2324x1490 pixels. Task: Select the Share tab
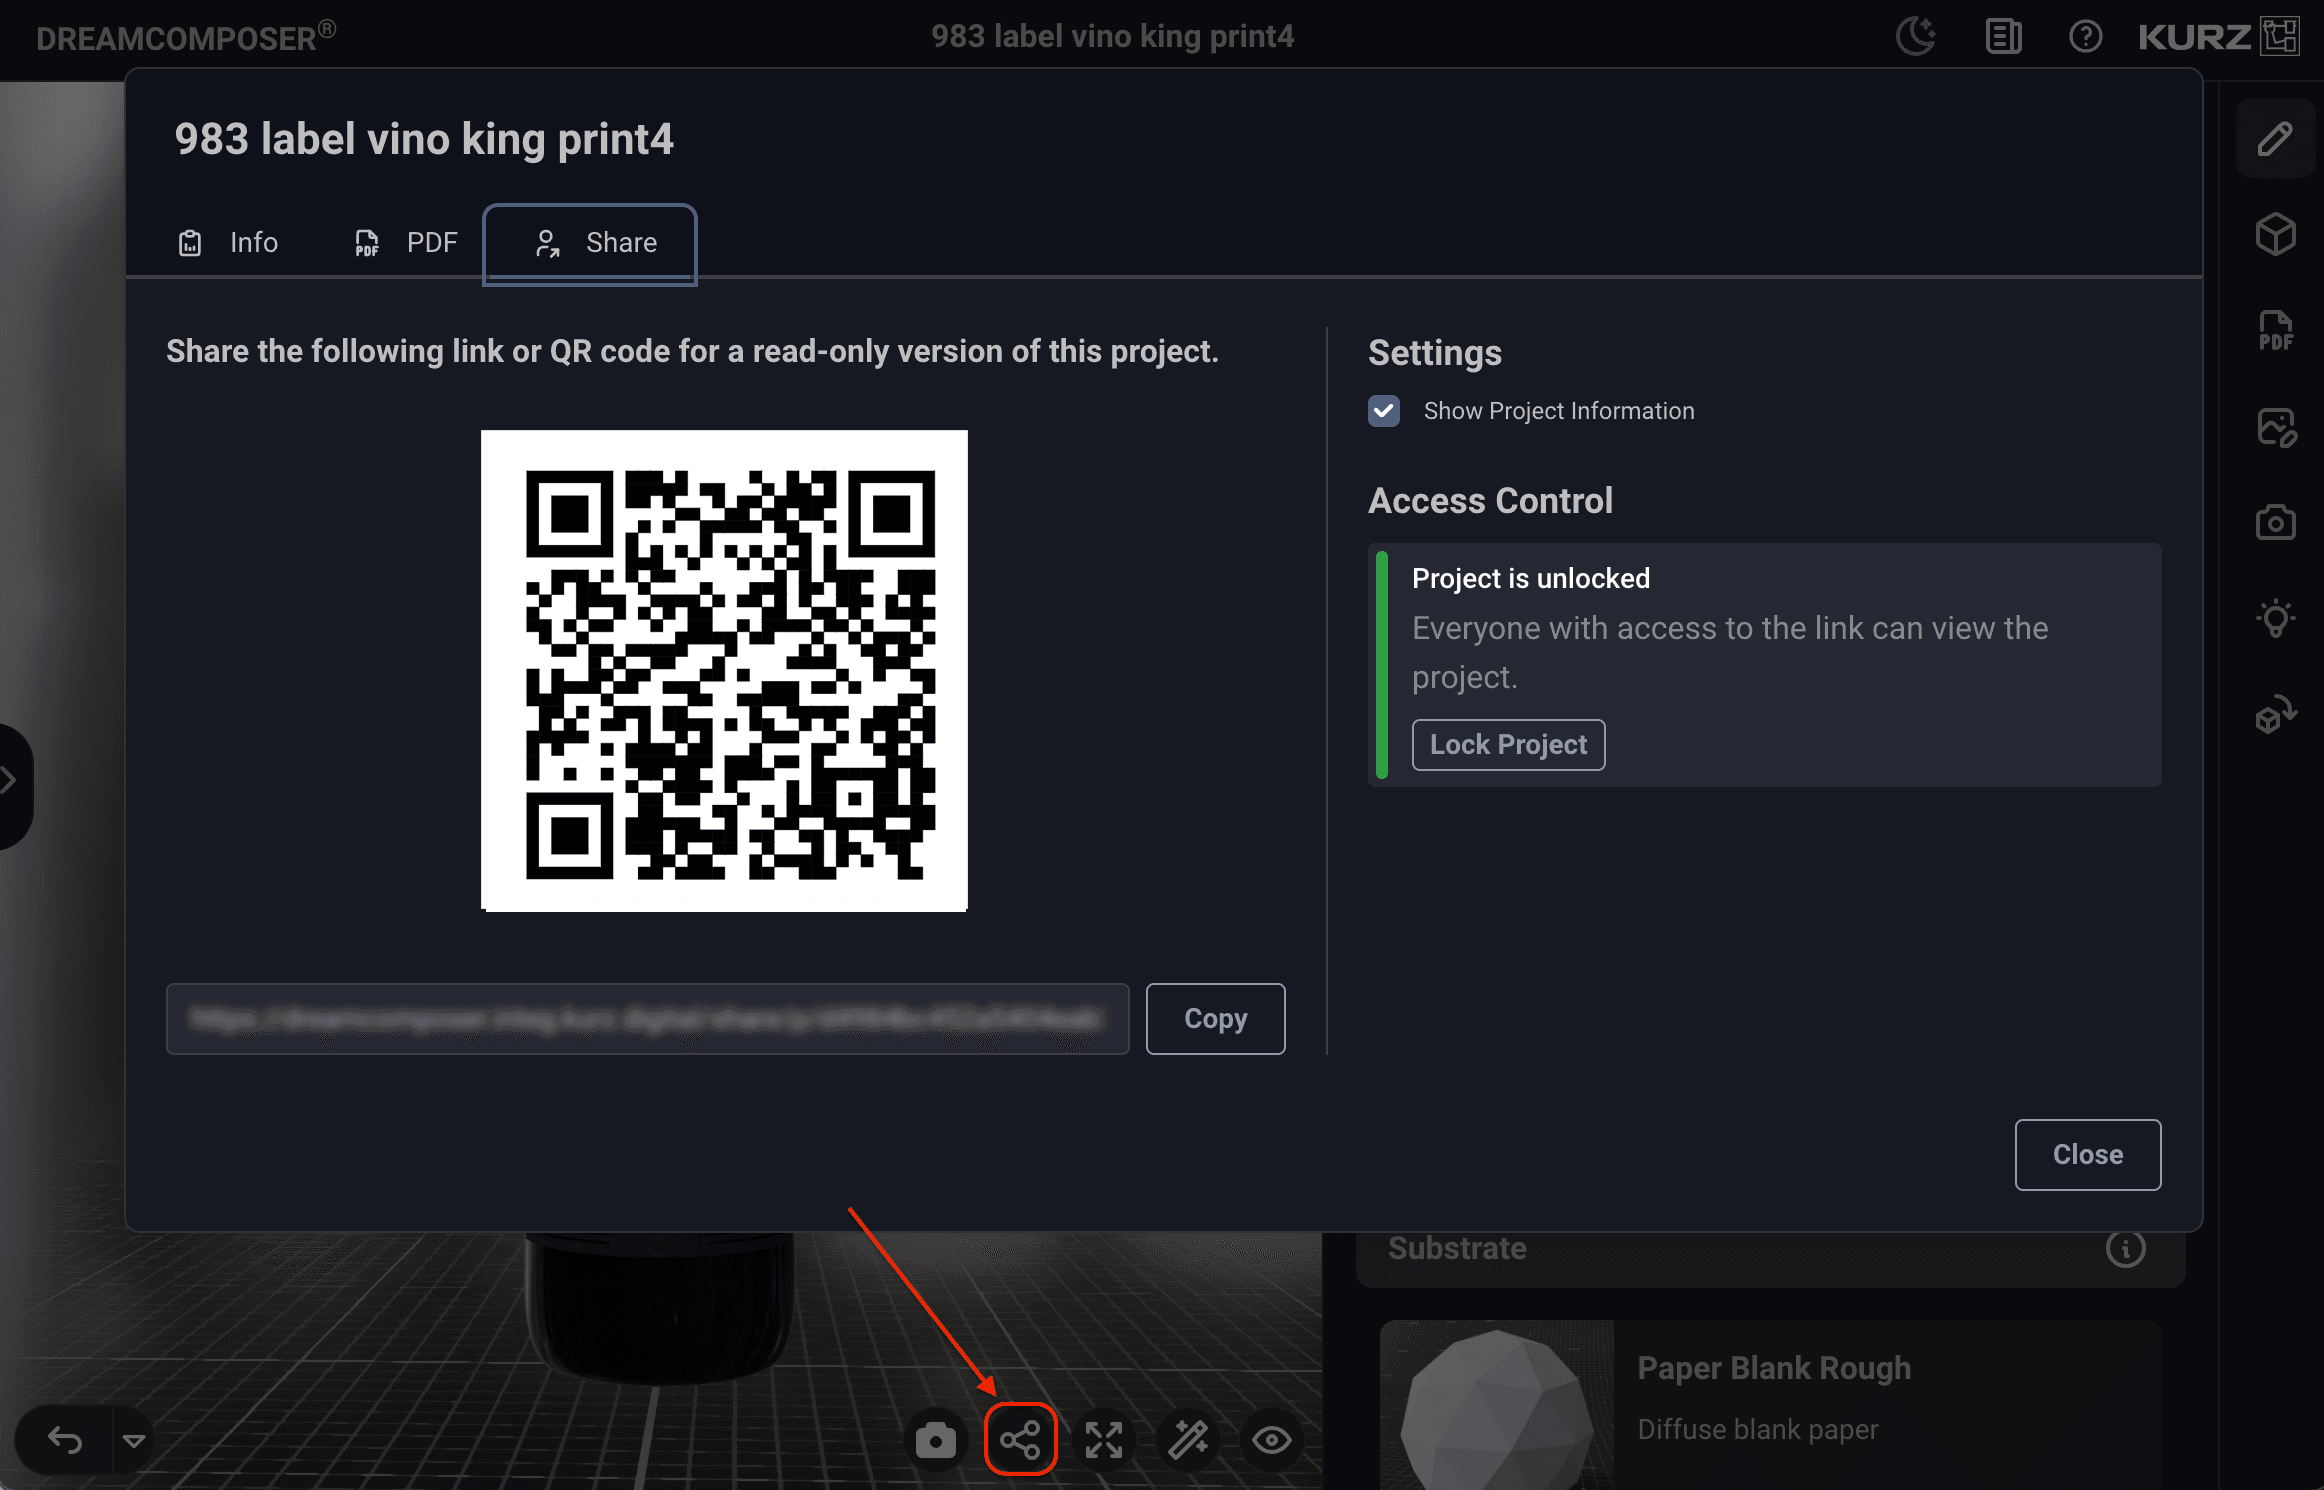point(590,243)
